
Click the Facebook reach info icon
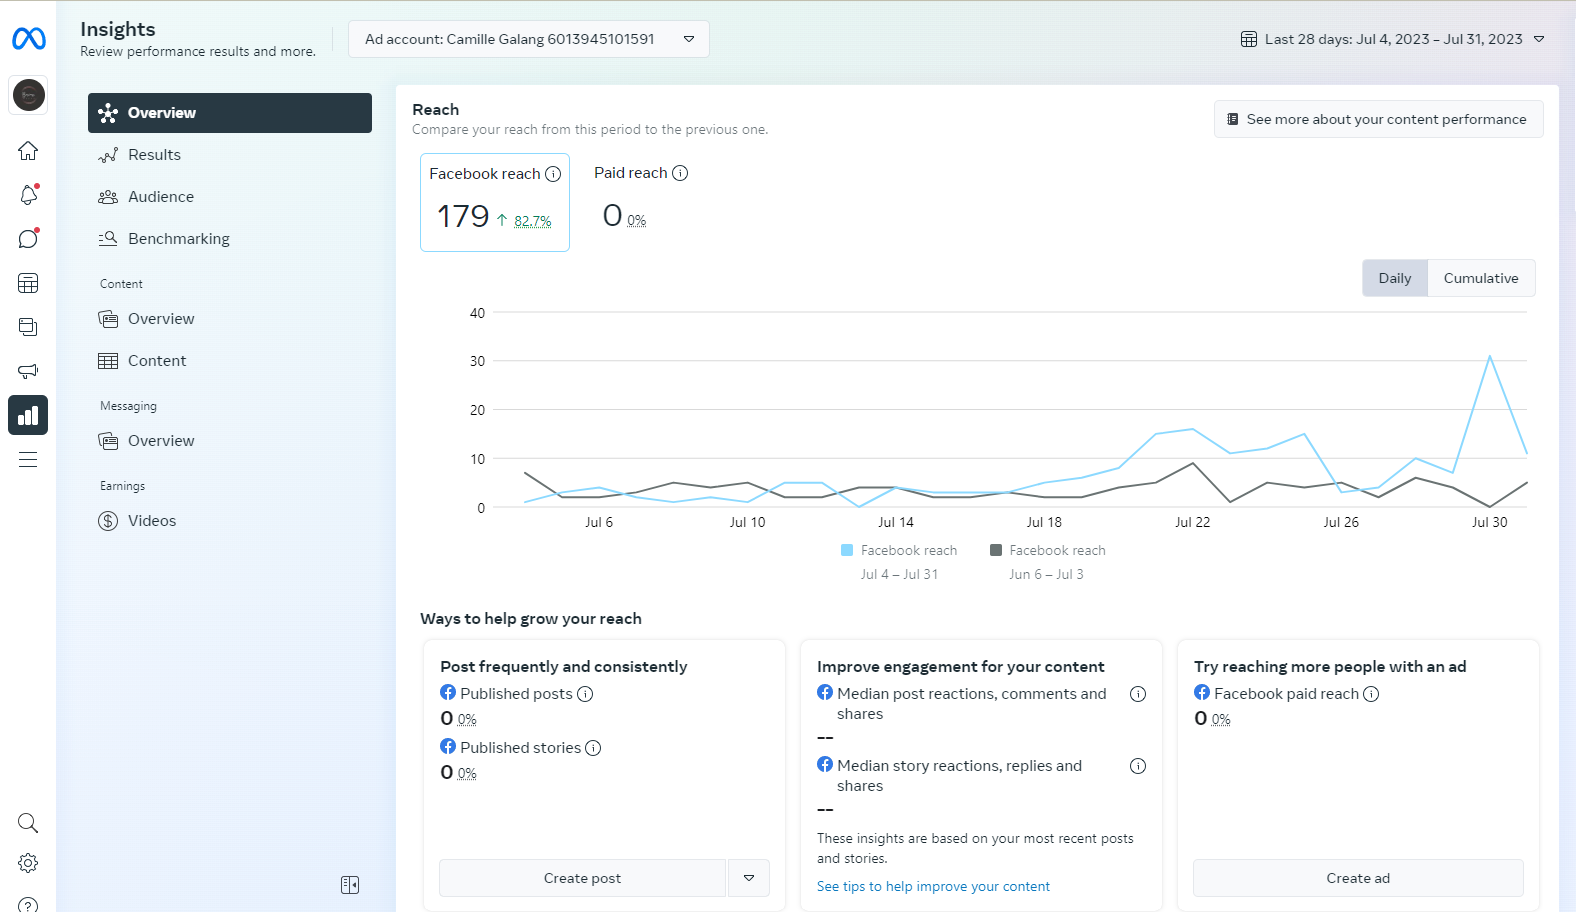pos(553,174)
